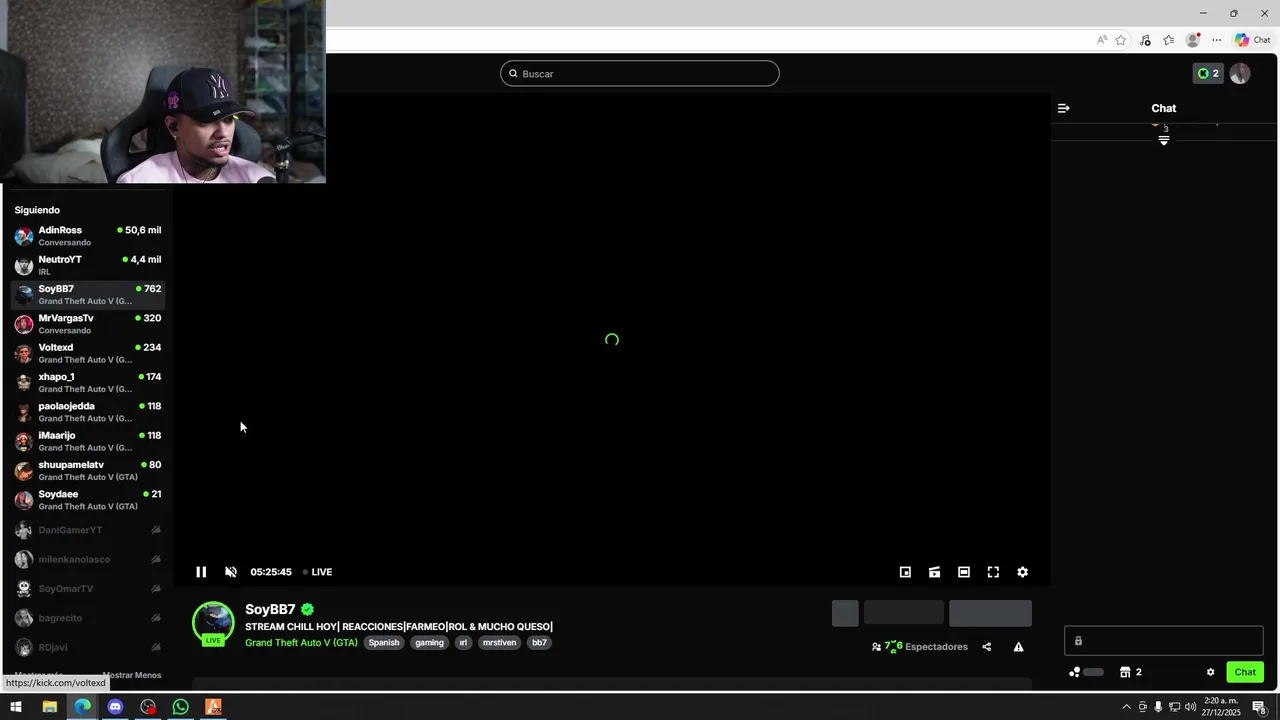The image size is (1280, 720).
Task: Open Windows Start menu
Action: tap(15, 707)
